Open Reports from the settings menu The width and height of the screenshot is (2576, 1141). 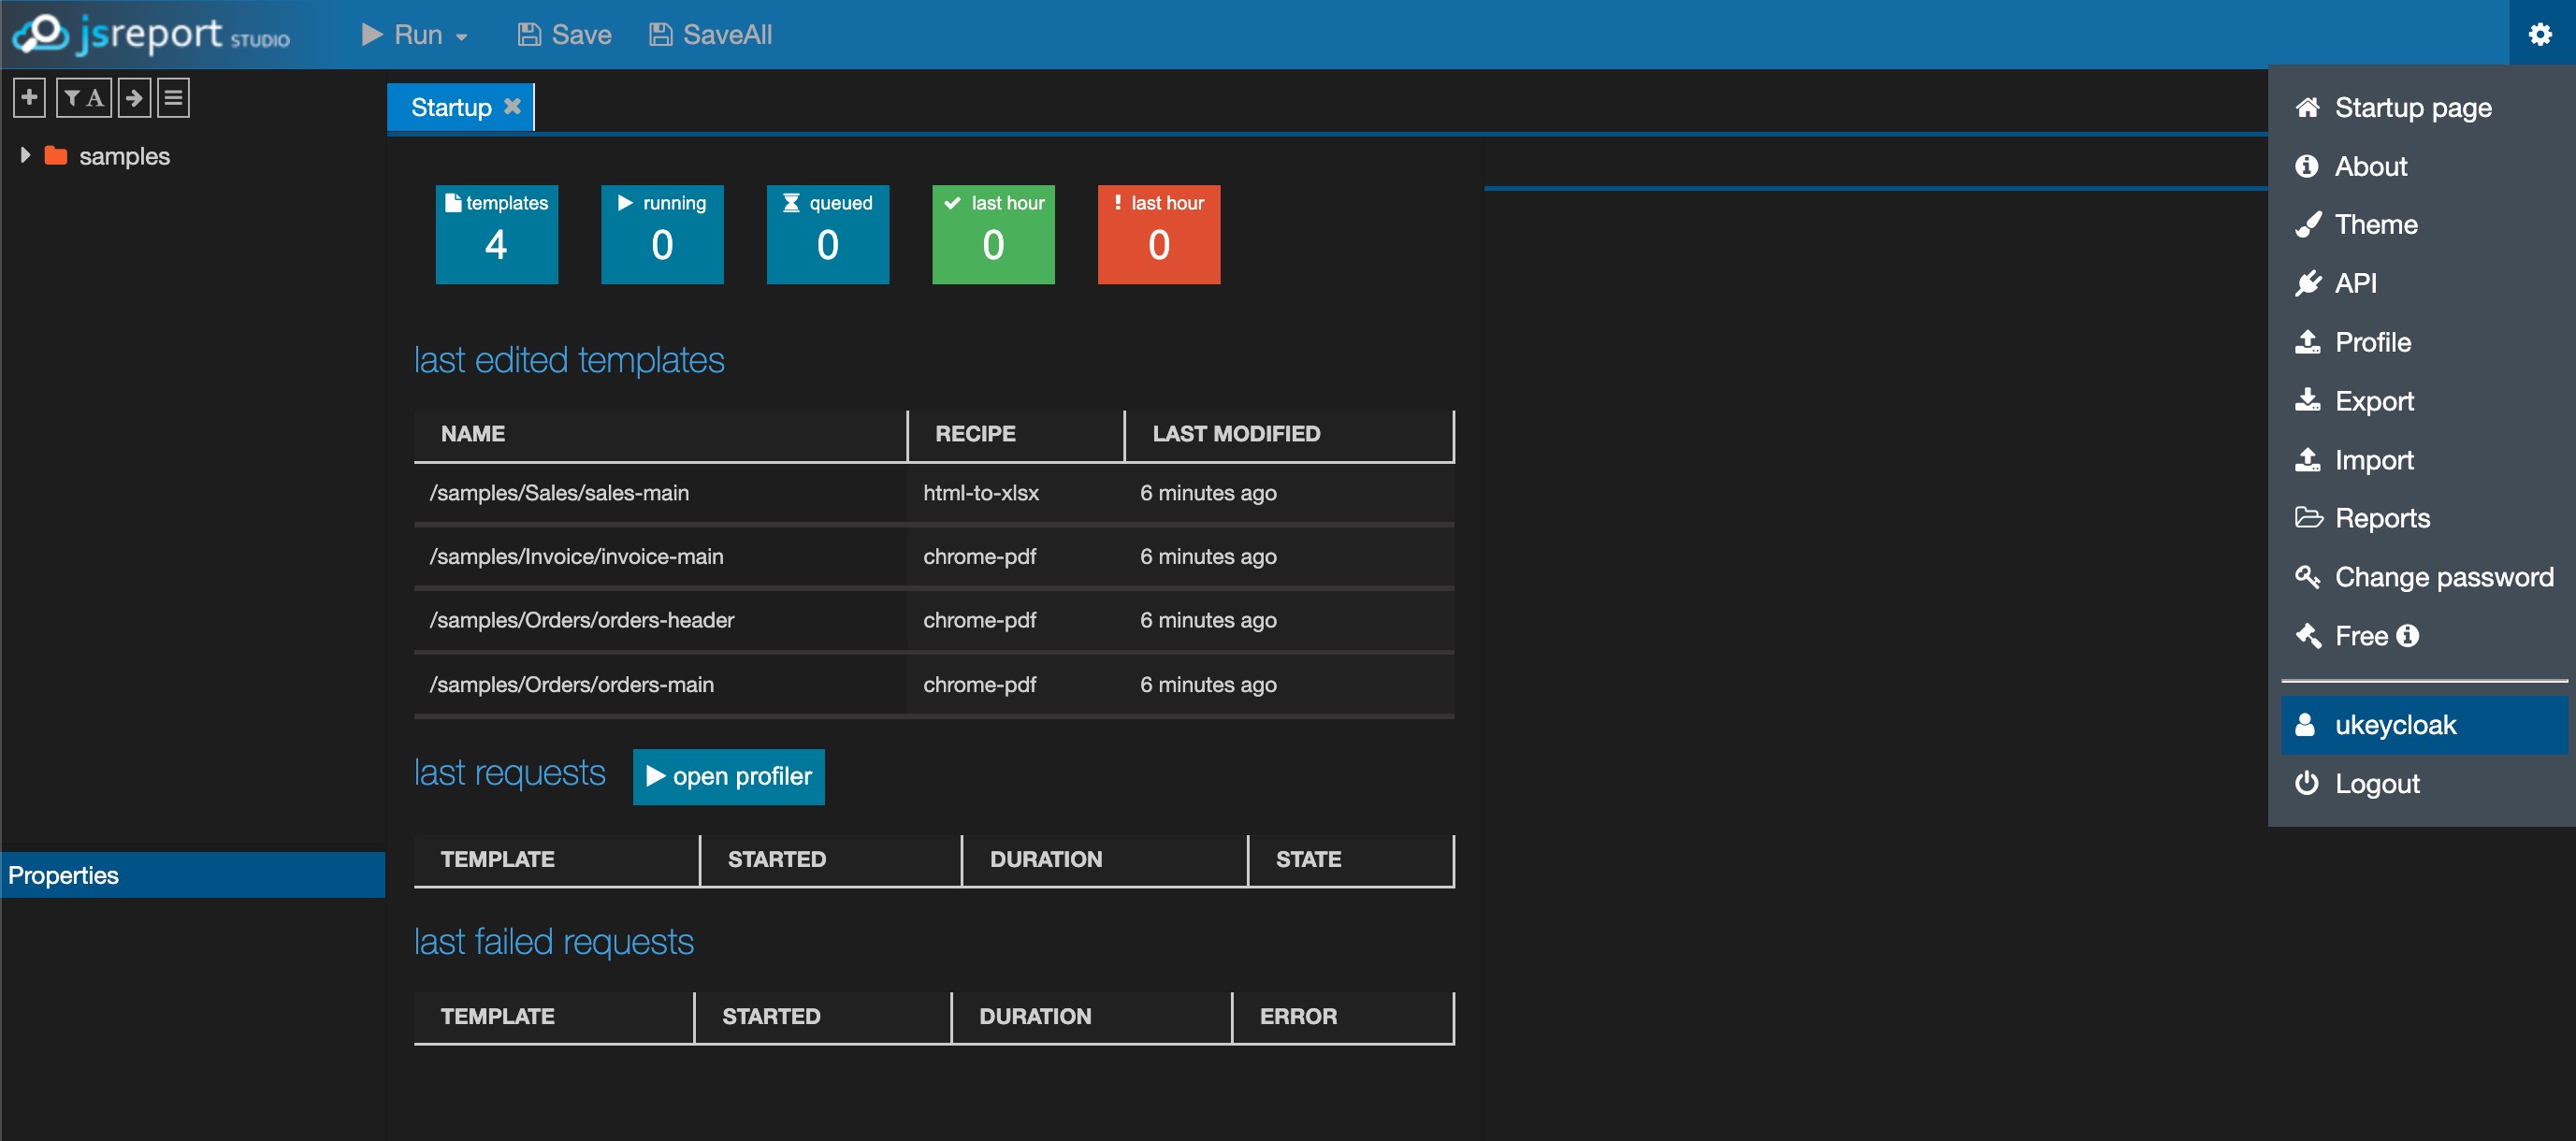[x=2422, y=518]
